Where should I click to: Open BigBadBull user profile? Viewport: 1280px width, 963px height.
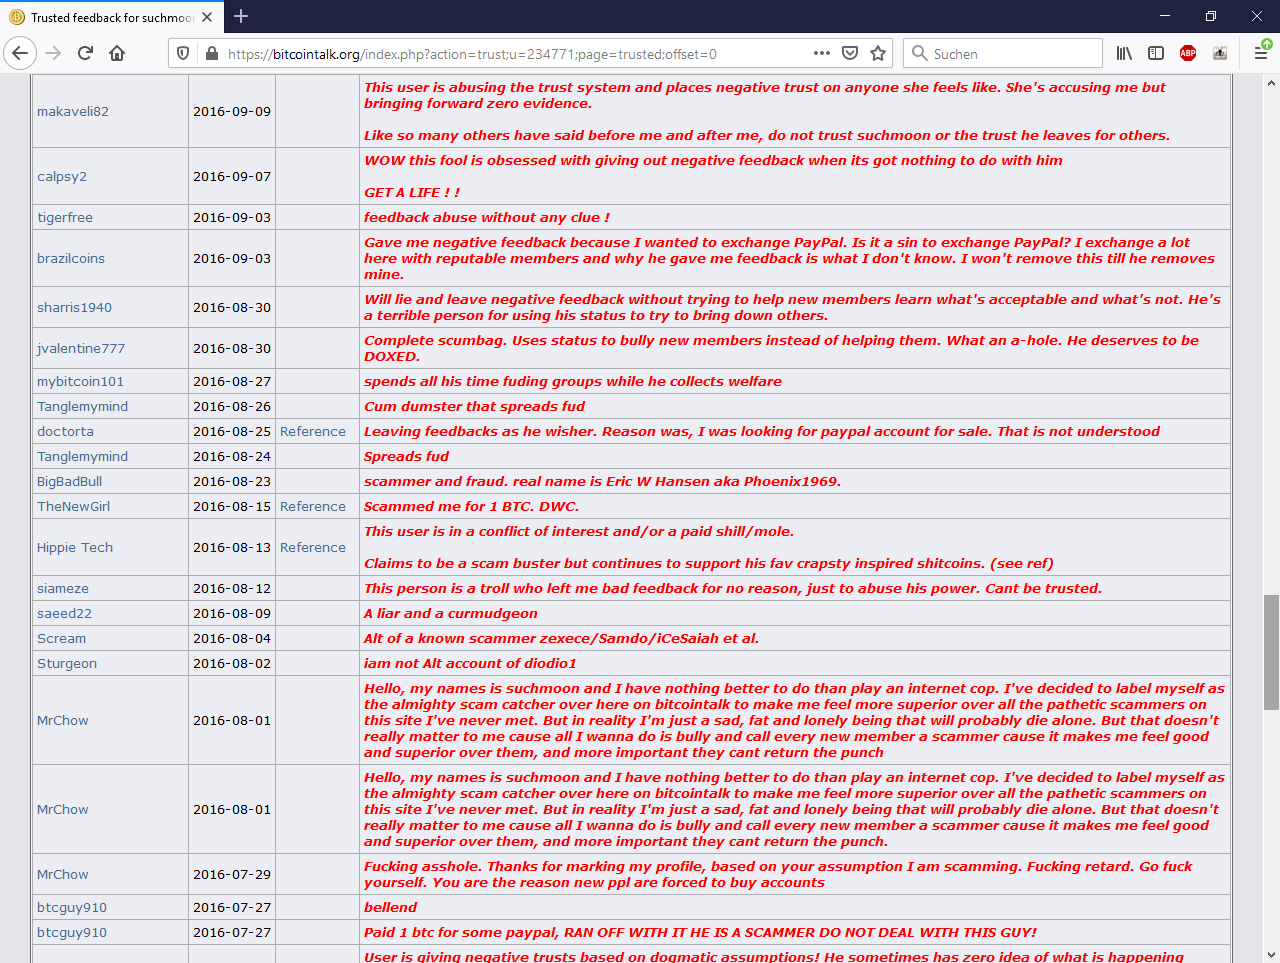(x=69, y=481)
